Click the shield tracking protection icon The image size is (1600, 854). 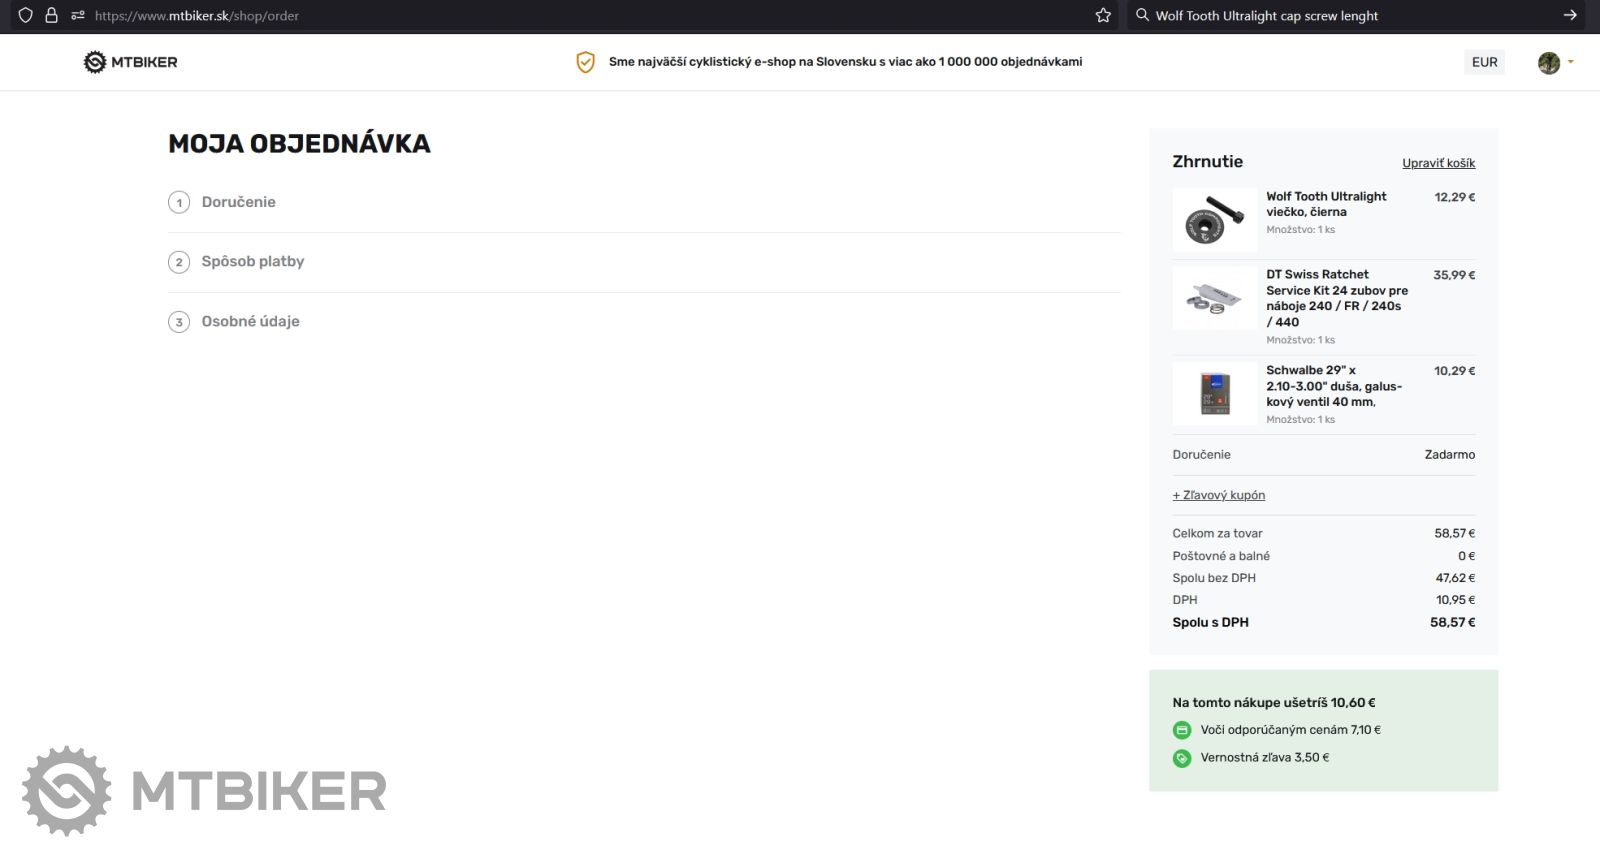point(26,15)
